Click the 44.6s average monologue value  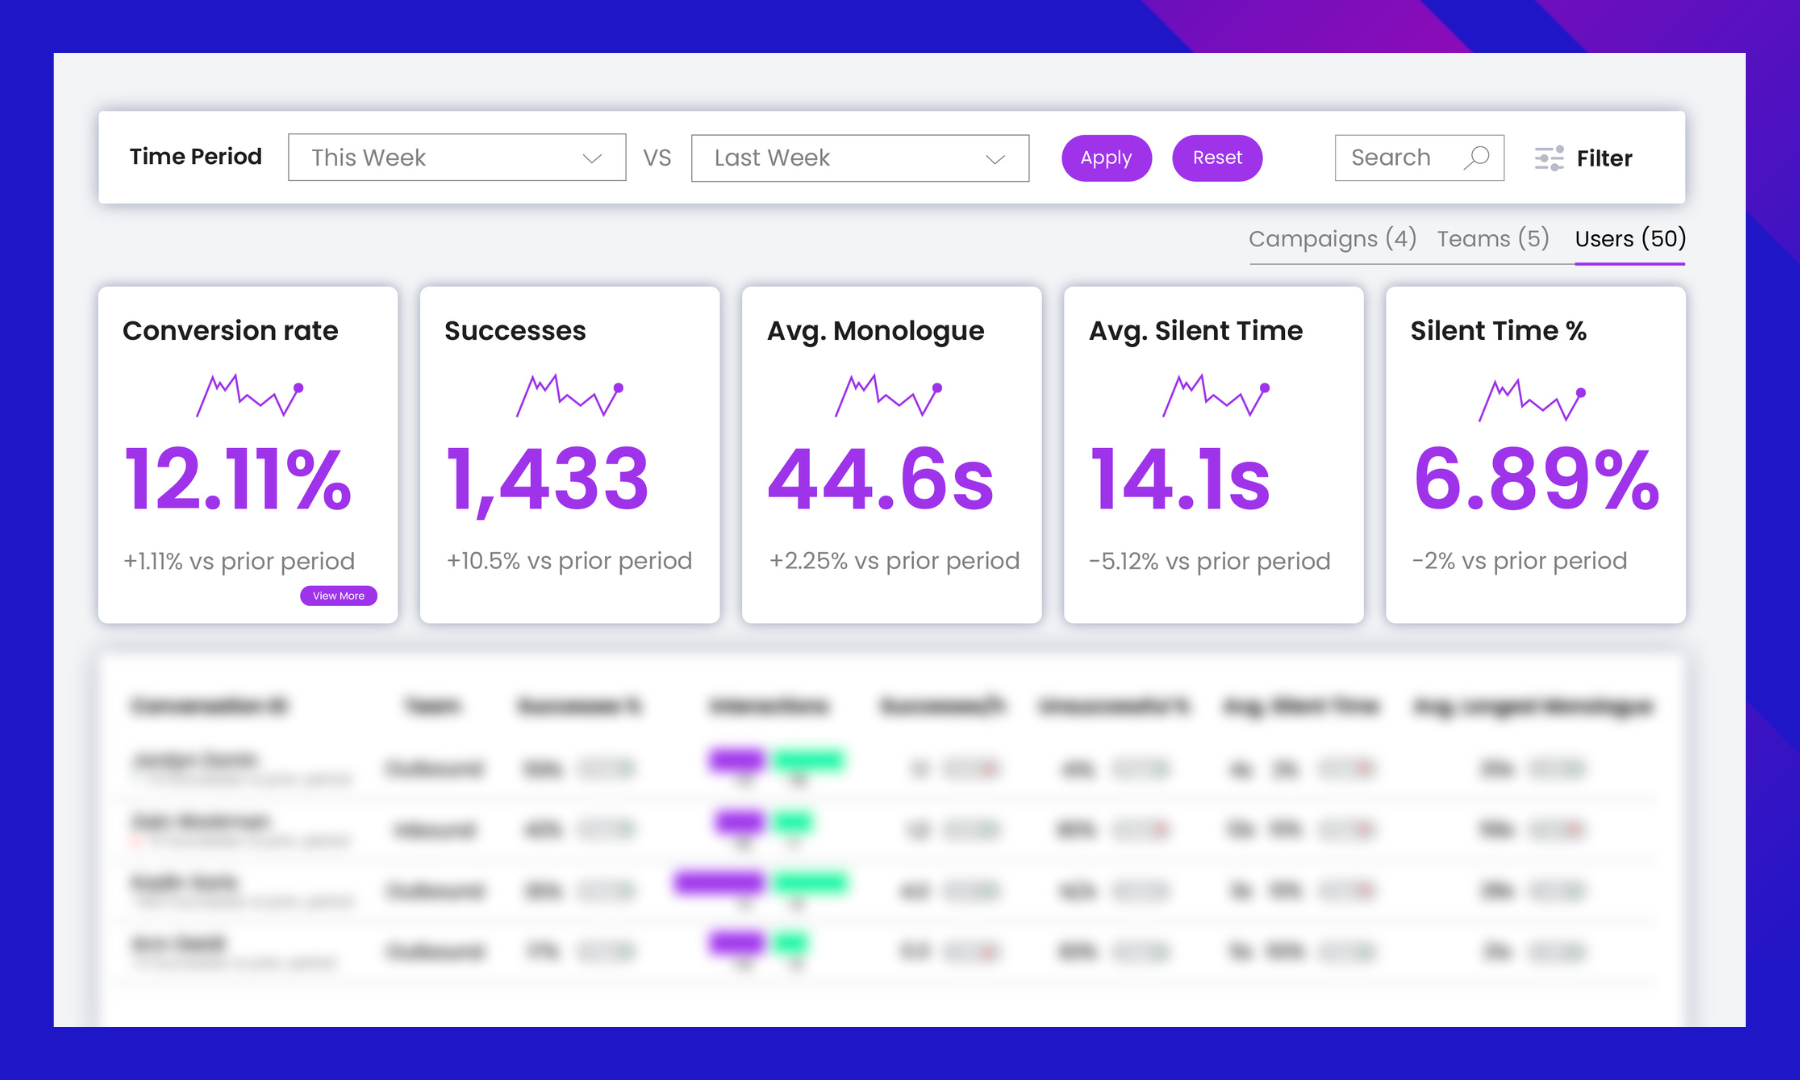pos(881,480)
